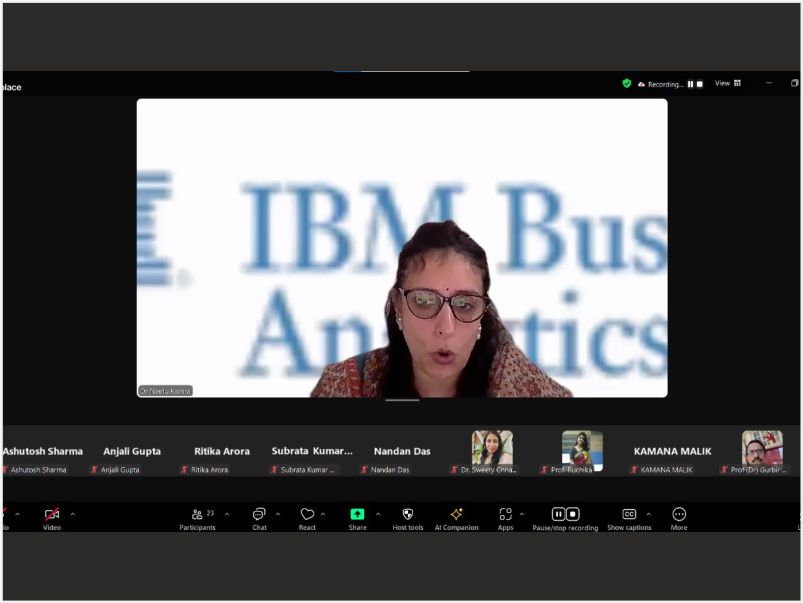
Task: Pause recording from the top status bar
Action: (x=690, y=84)
